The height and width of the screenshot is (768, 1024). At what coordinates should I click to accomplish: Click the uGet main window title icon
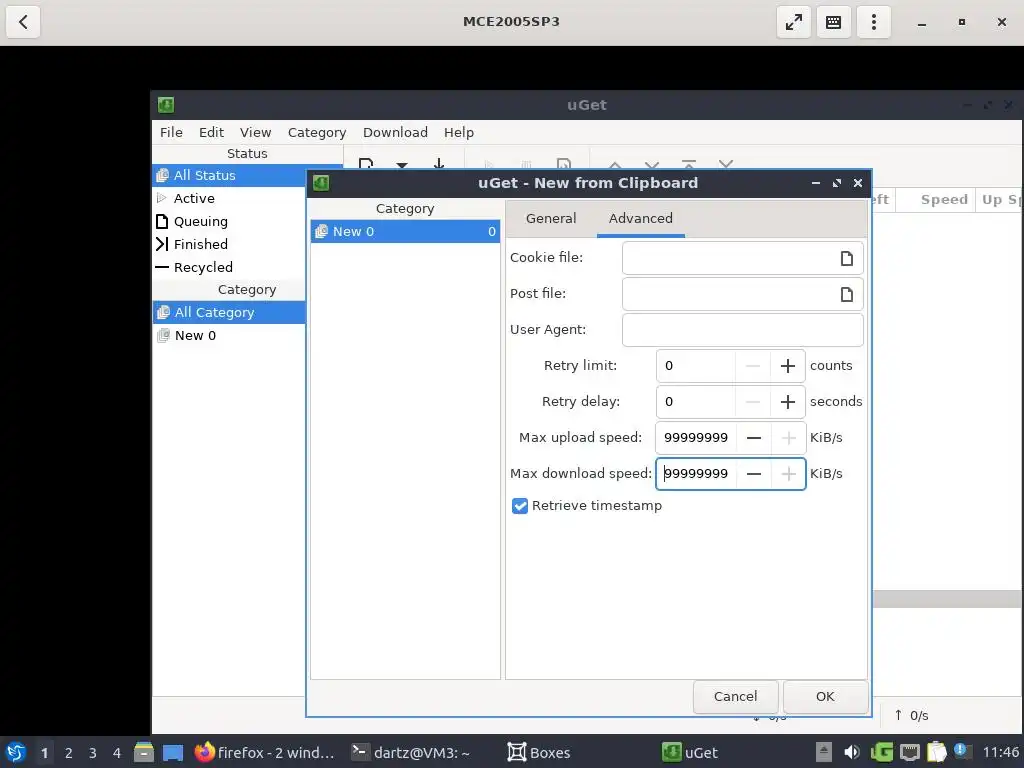point(166,104)
